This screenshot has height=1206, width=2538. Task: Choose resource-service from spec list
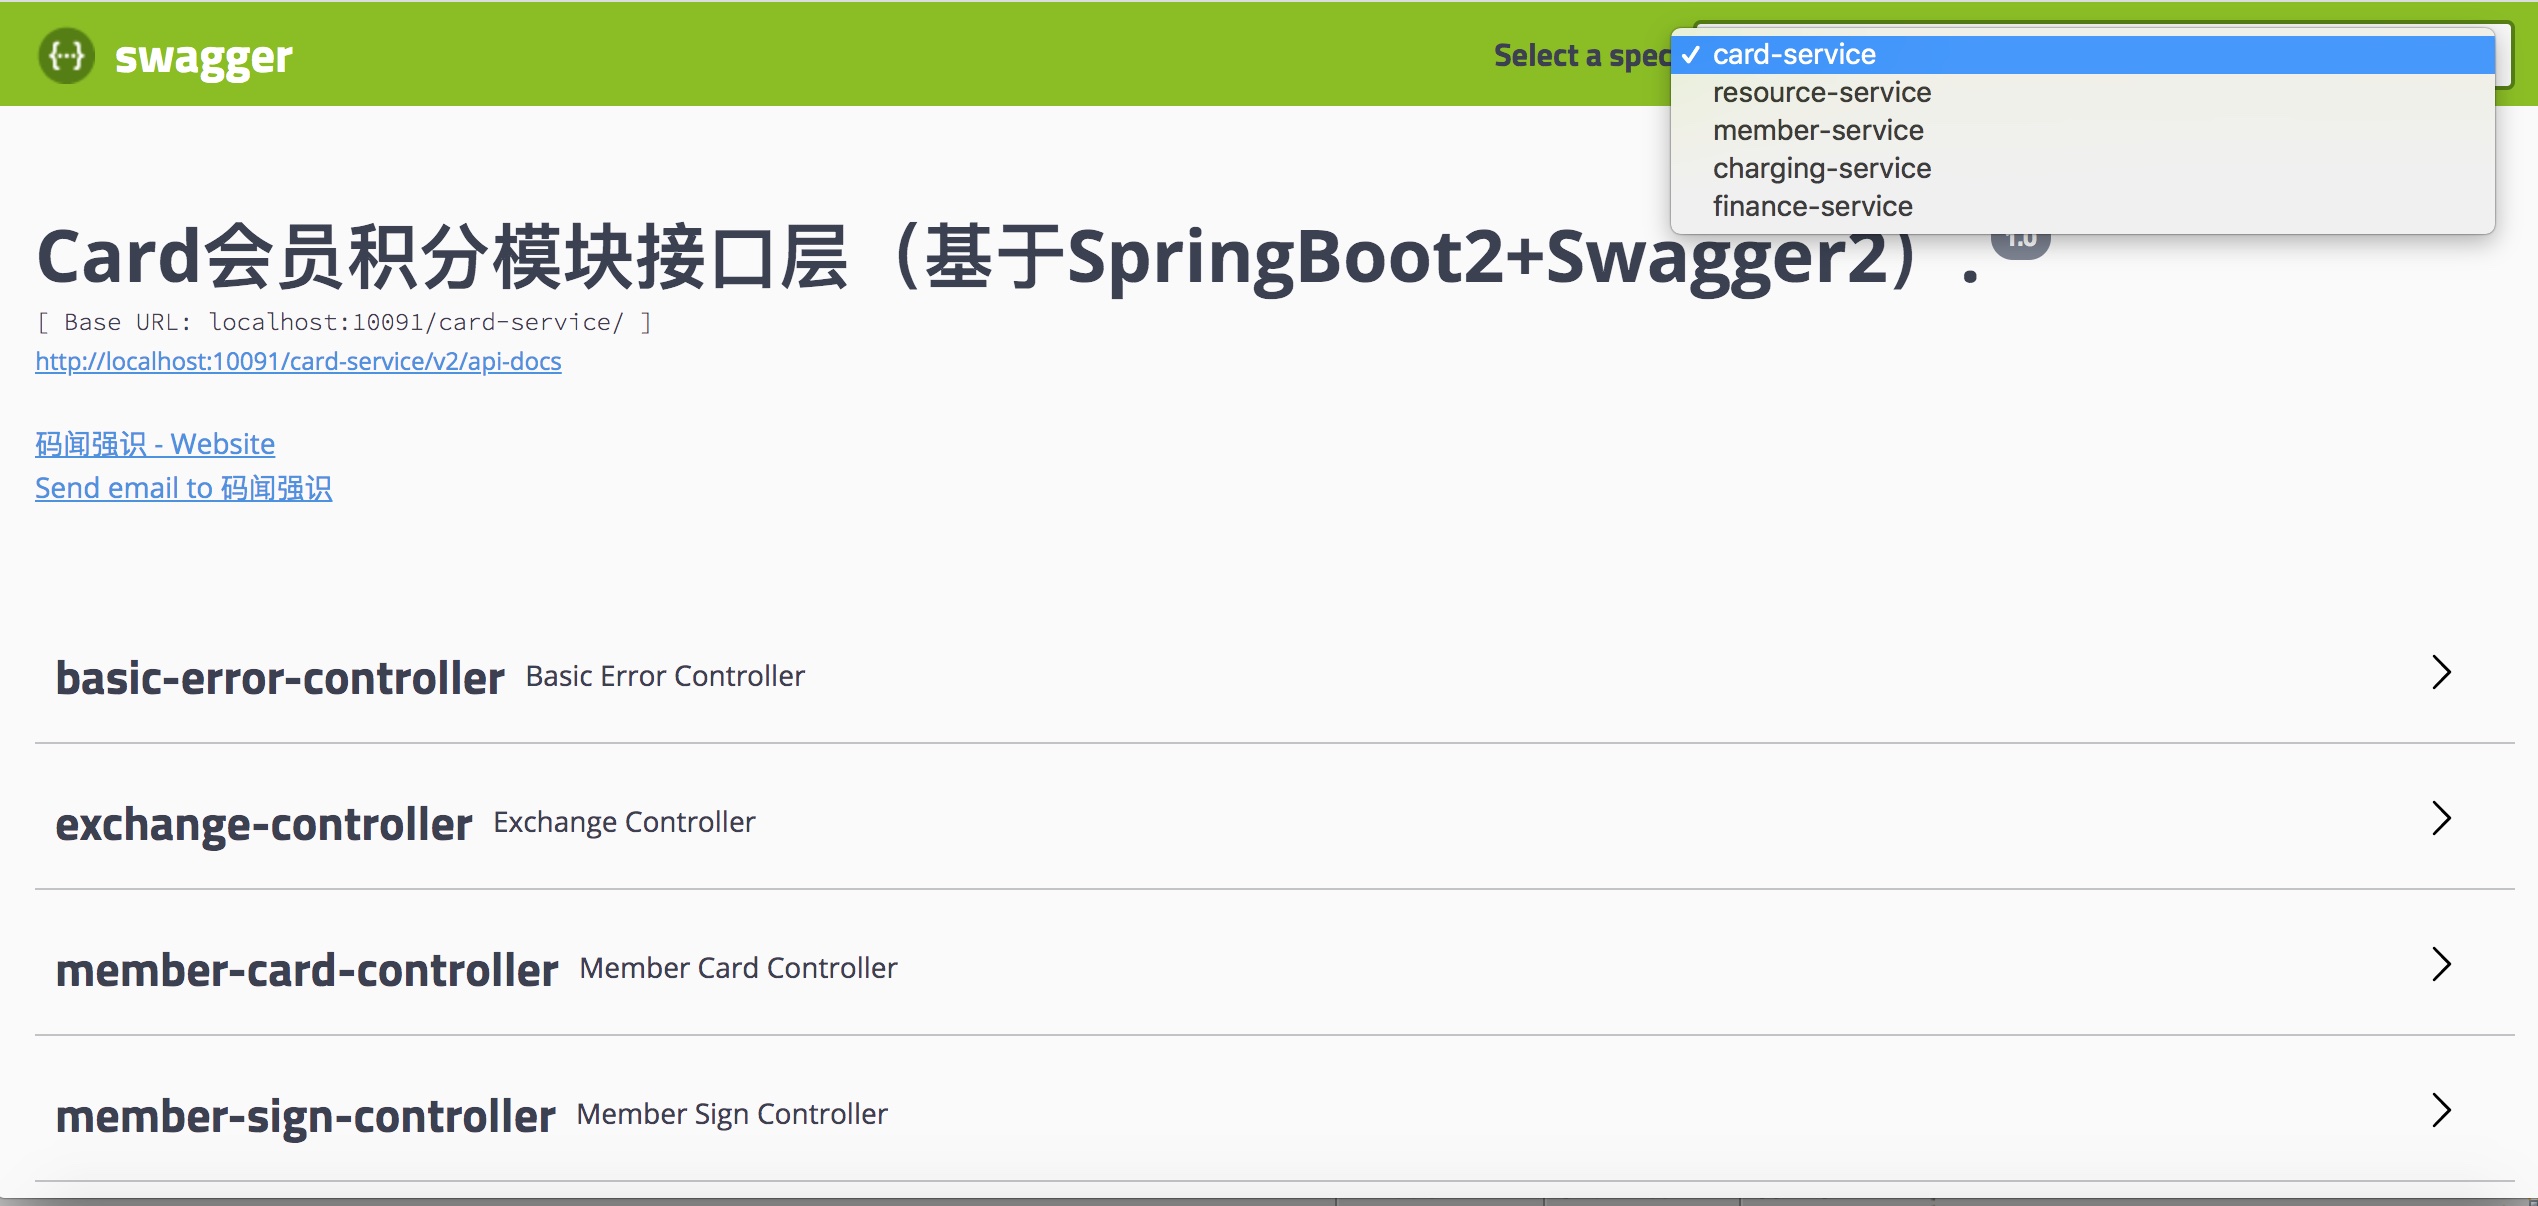(x=1820, y=92)
